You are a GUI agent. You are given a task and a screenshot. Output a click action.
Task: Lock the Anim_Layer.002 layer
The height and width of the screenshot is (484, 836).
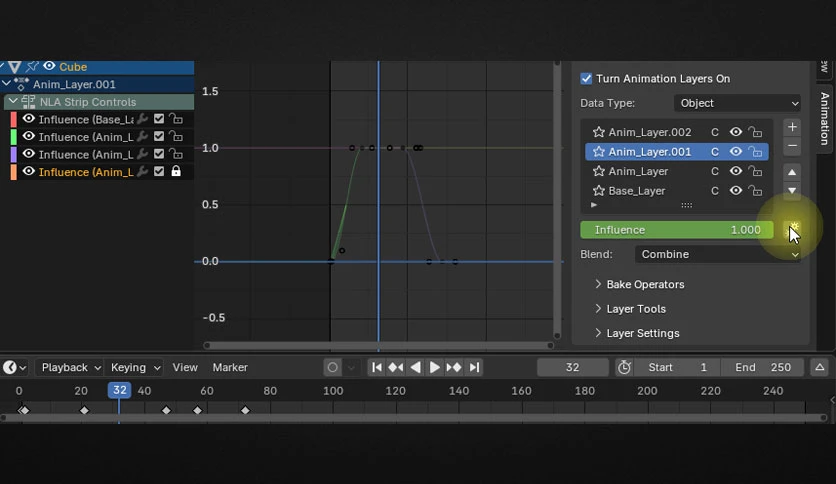755,132
